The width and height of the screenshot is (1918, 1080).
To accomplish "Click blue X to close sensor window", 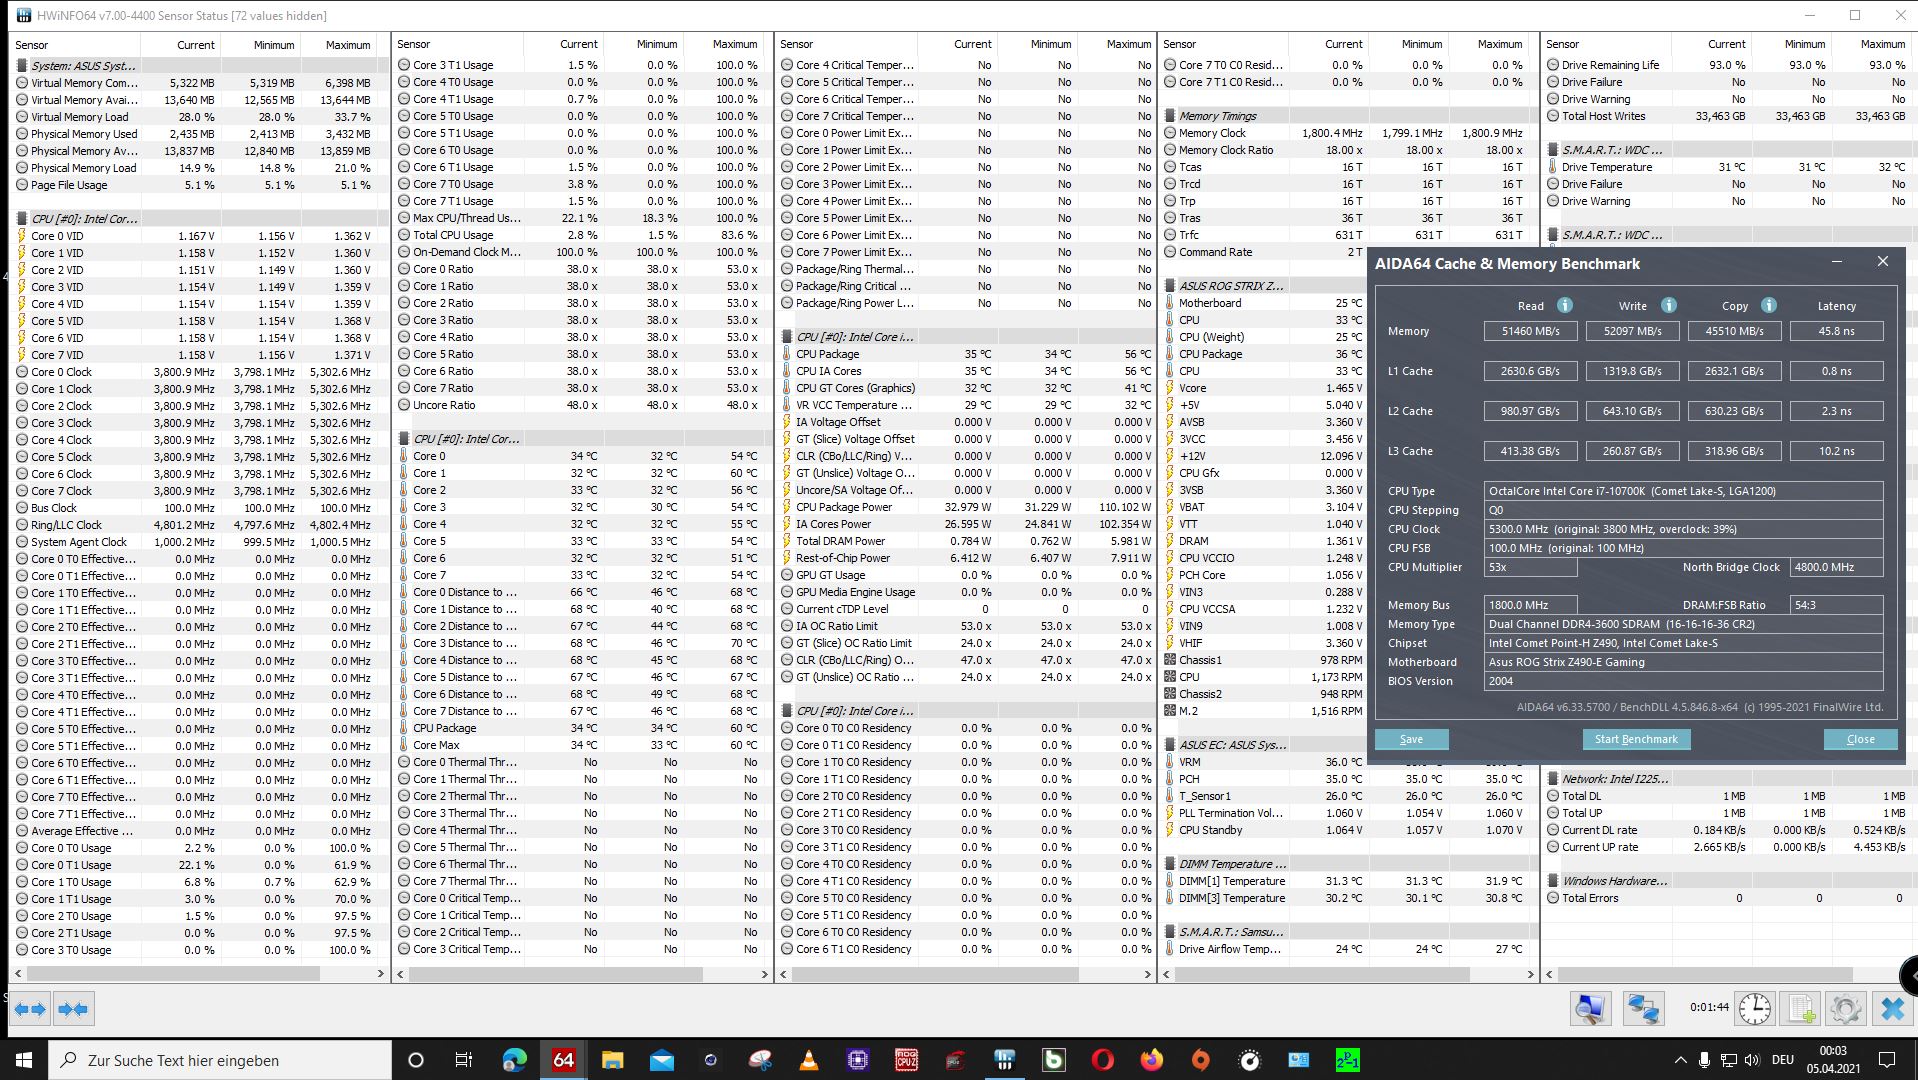I will 1891,1008.
